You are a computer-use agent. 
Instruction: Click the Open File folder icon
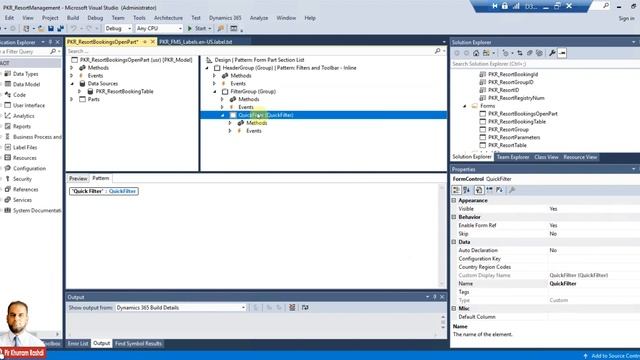41,29
